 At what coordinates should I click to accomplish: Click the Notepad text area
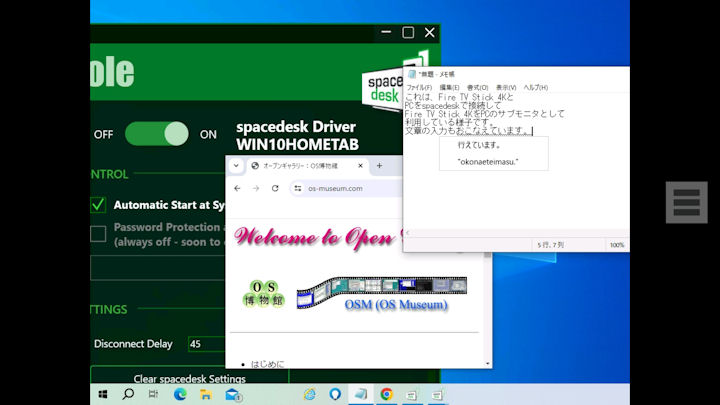pyautogui.click(x=516, y=161)
